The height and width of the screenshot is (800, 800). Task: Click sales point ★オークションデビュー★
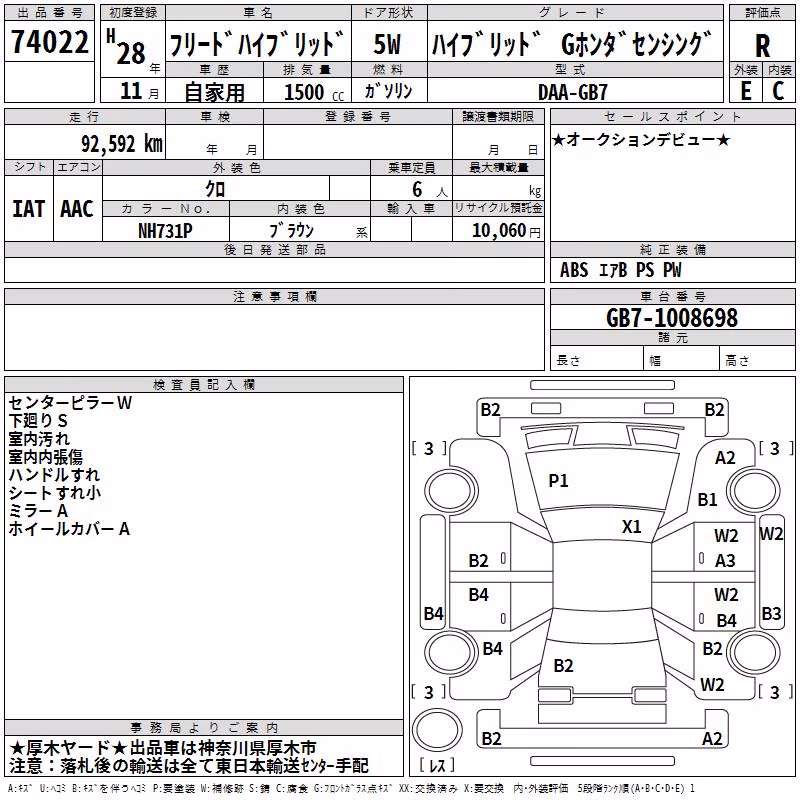[x=642, y=139]
